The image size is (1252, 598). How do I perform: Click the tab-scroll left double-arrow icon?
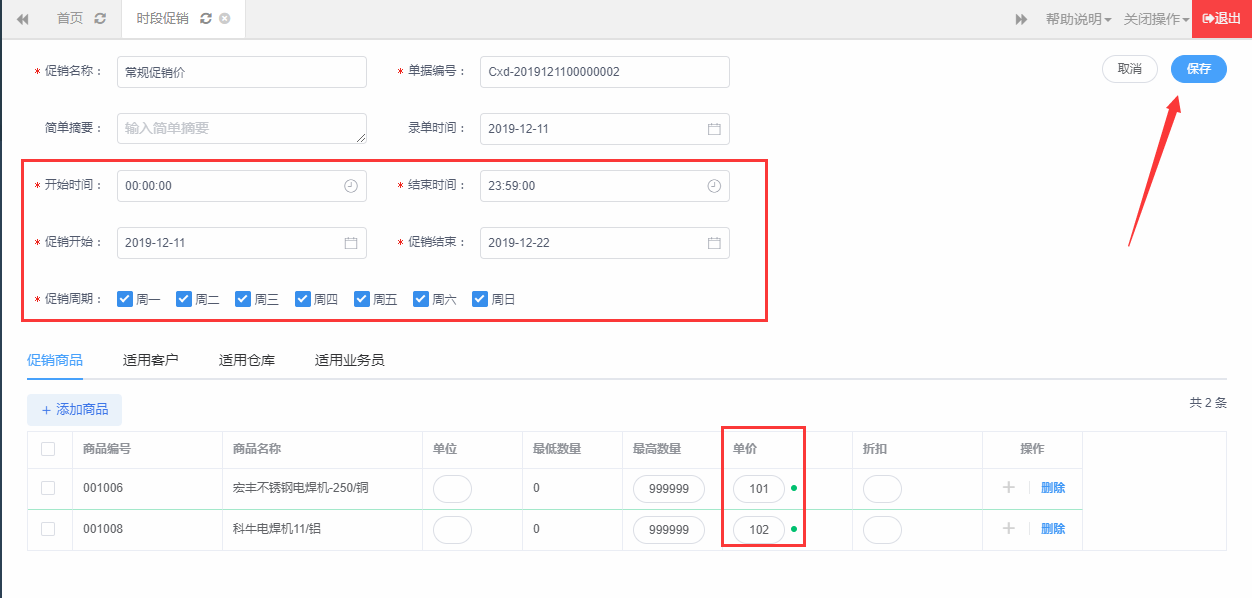tap(22, 19)
